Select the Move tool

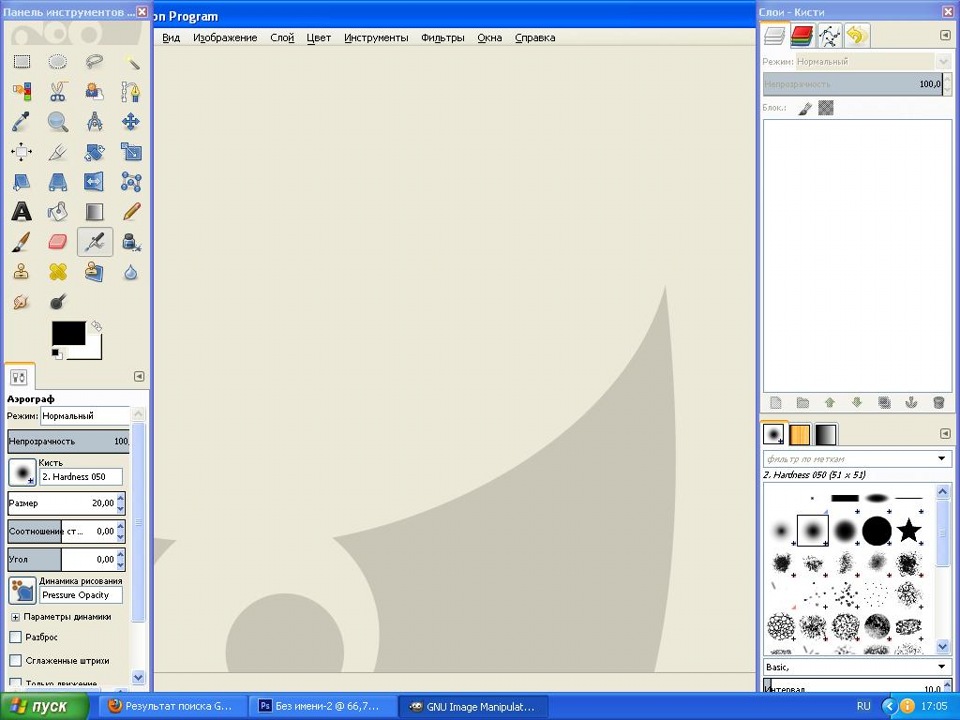click(131, 122)
